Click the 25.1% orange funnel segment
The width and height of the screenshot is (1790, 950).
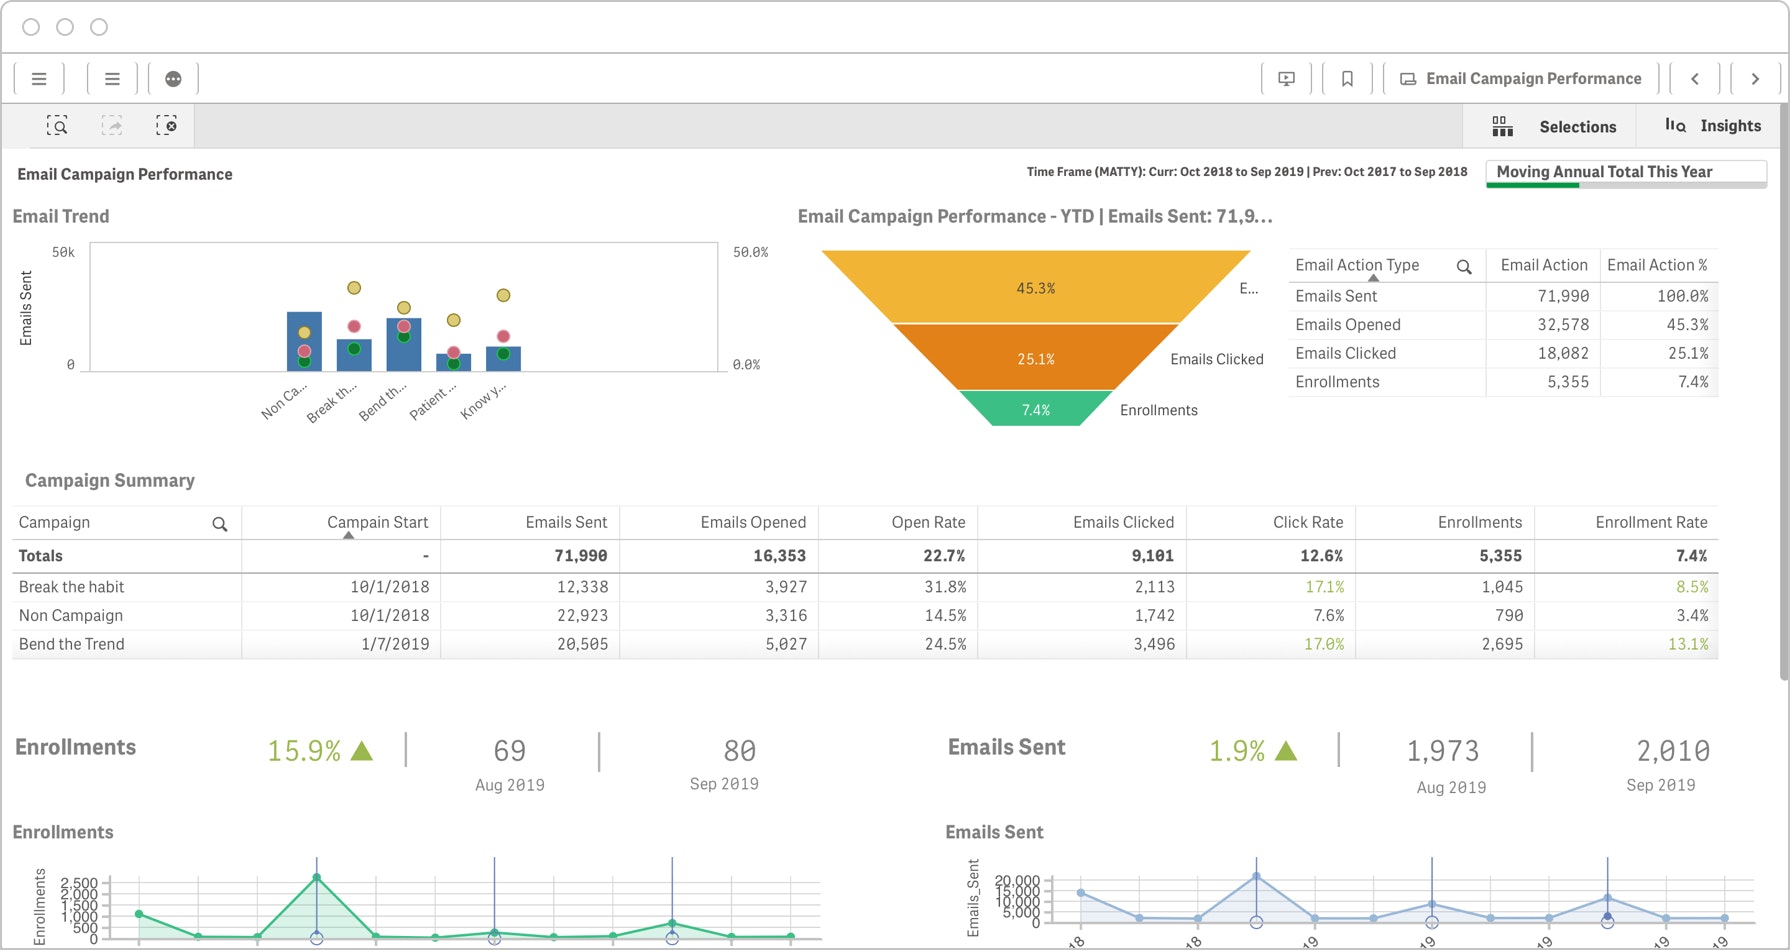[x=1036, y=358]
